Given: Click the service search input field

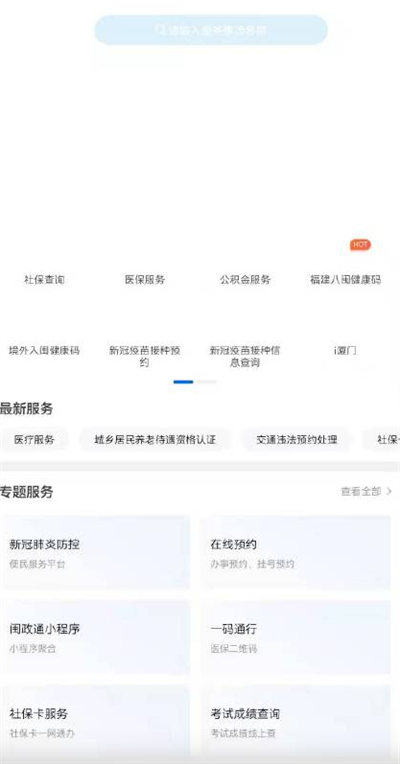Looking at the screenshot, I should 211,30.
